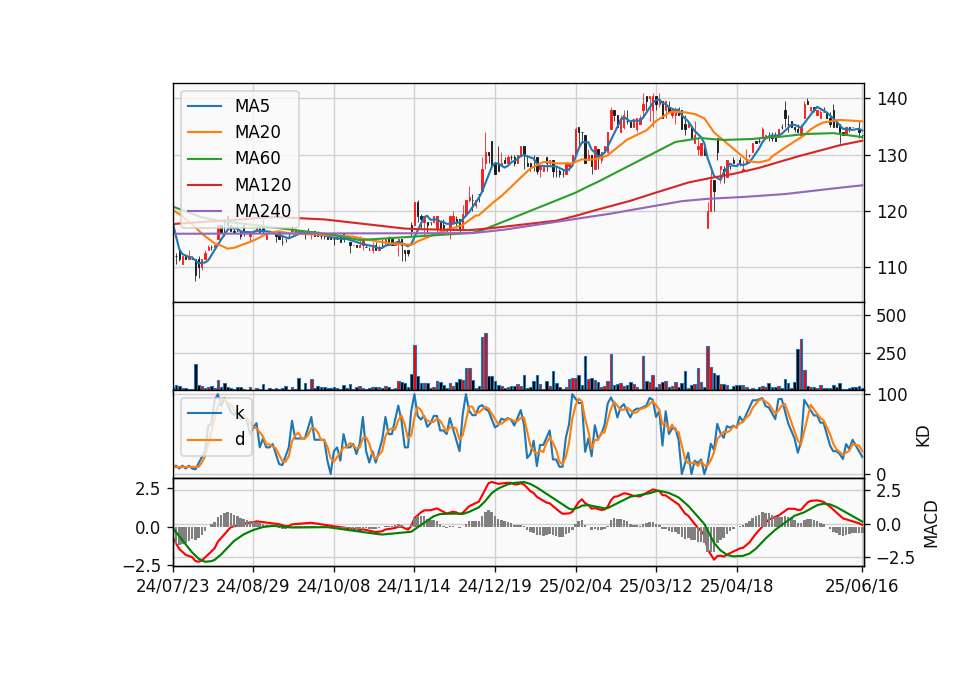
Task: Click the 24/08/29 date label
Action: (x=253, y=586)
